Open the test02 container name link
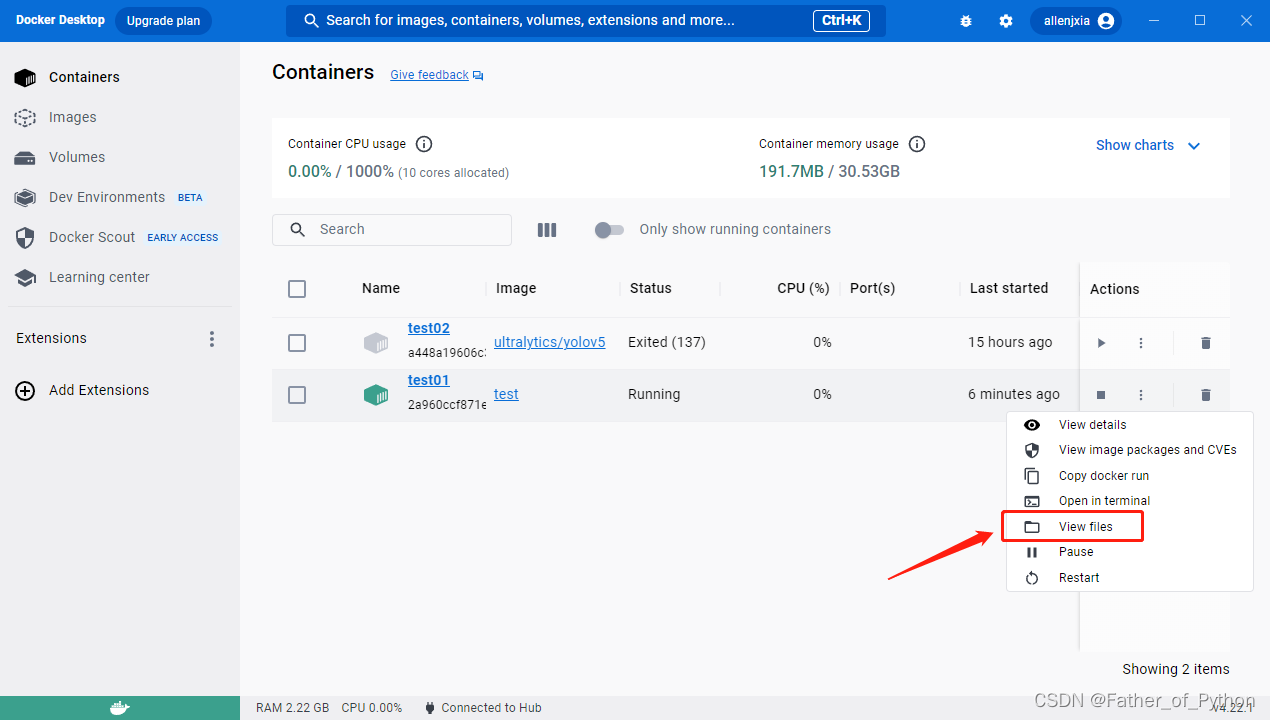Screen dimensions: 1270x720 point(429,328)
